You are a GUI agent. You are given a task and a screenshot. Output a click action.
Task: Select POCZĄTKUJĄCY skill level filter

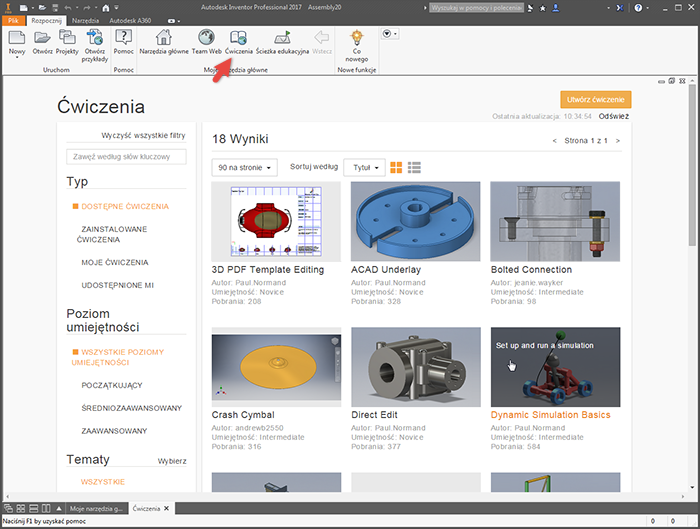112,385
